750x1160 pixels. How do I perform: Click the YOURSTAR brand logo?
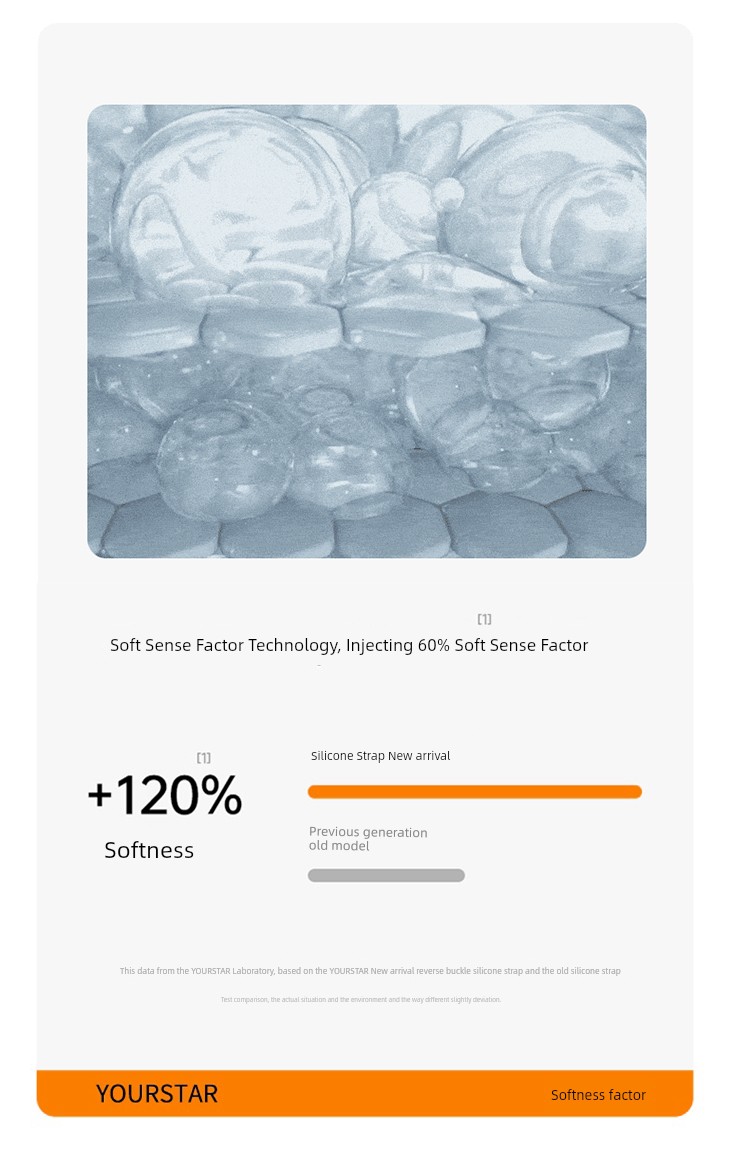157,1093
